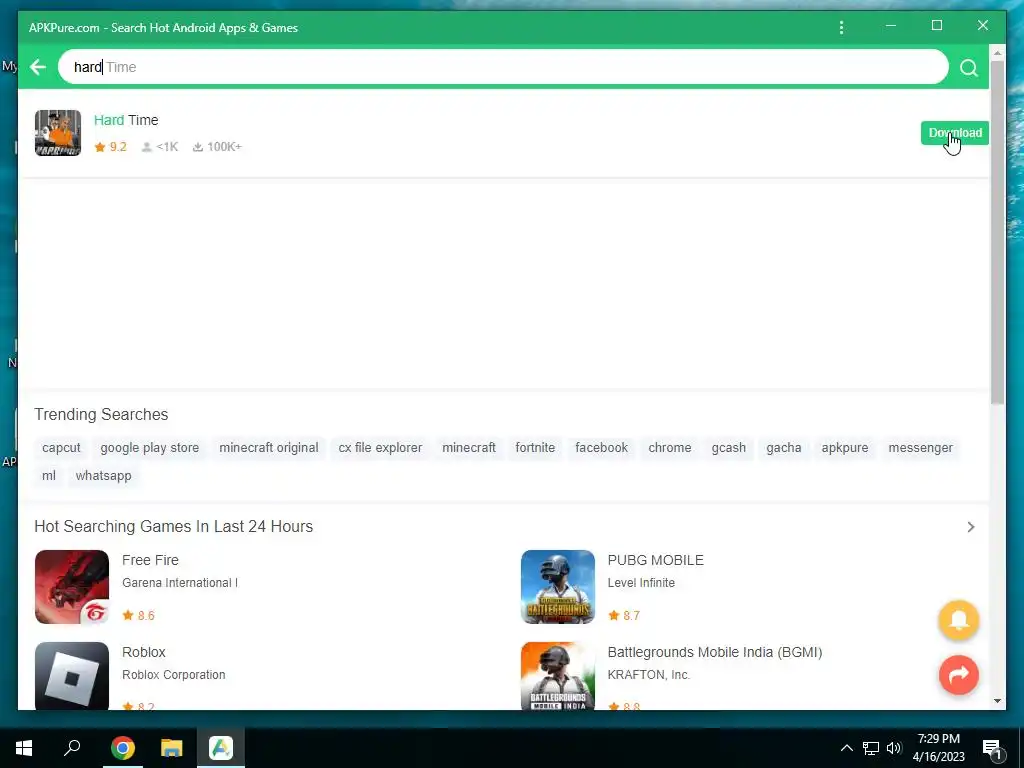
Task: Open the Battlegrounds Mobile India icon
Action: (x=558, y=676)
